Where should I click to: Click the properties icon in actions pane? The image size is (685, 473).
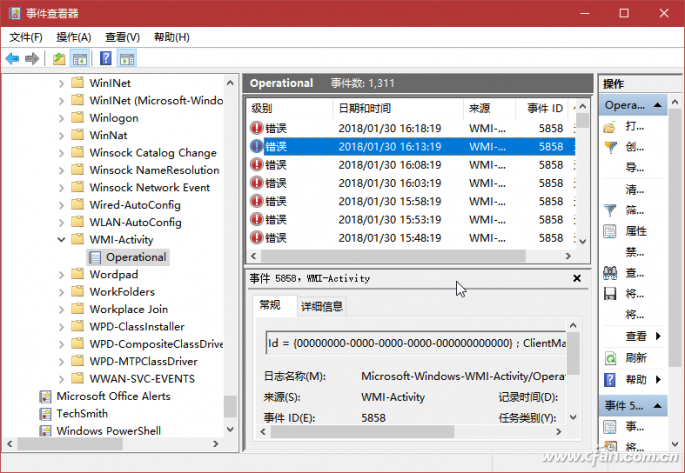pos(610,231)
